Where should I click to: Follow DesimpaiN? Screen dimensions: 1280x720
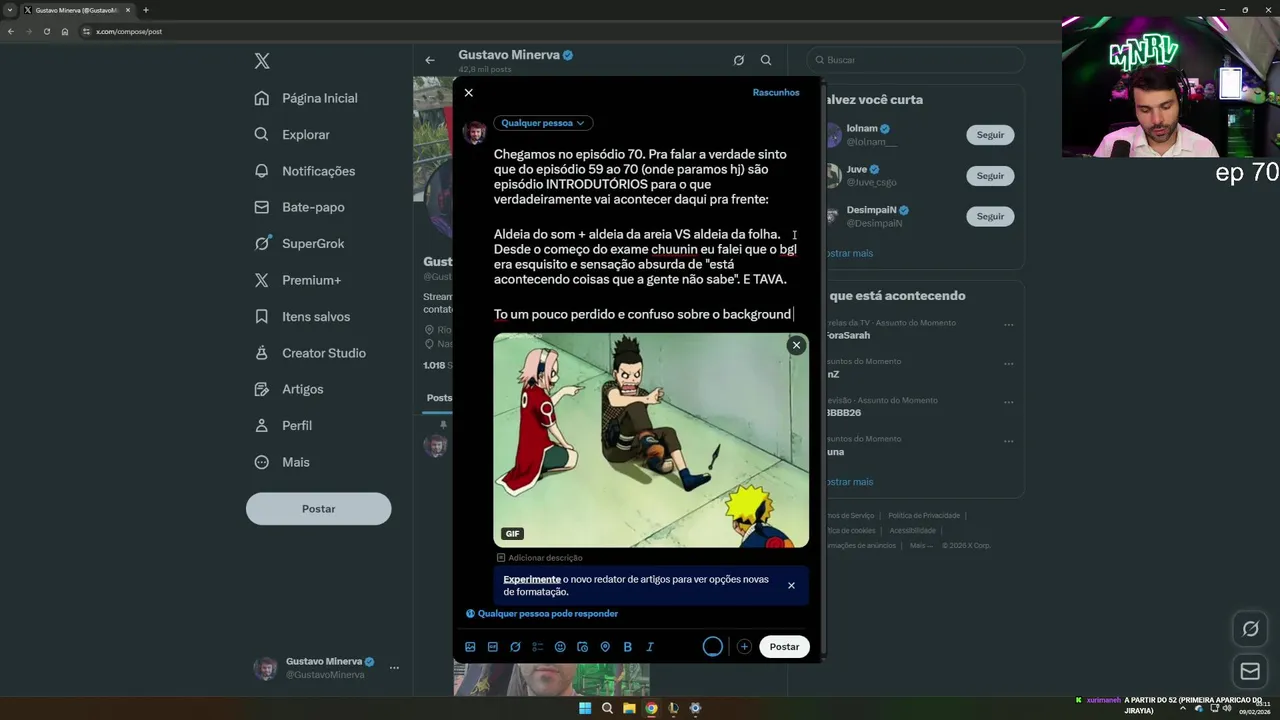coord(990,216)
